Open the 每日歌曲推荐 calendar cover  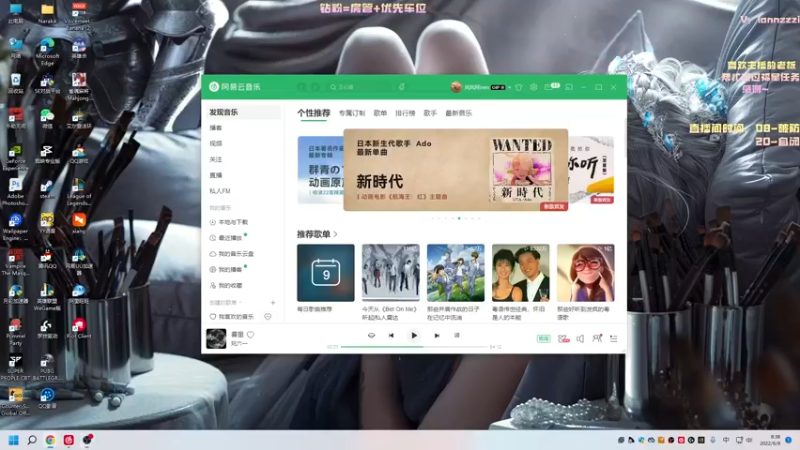[x=326, y=273]
